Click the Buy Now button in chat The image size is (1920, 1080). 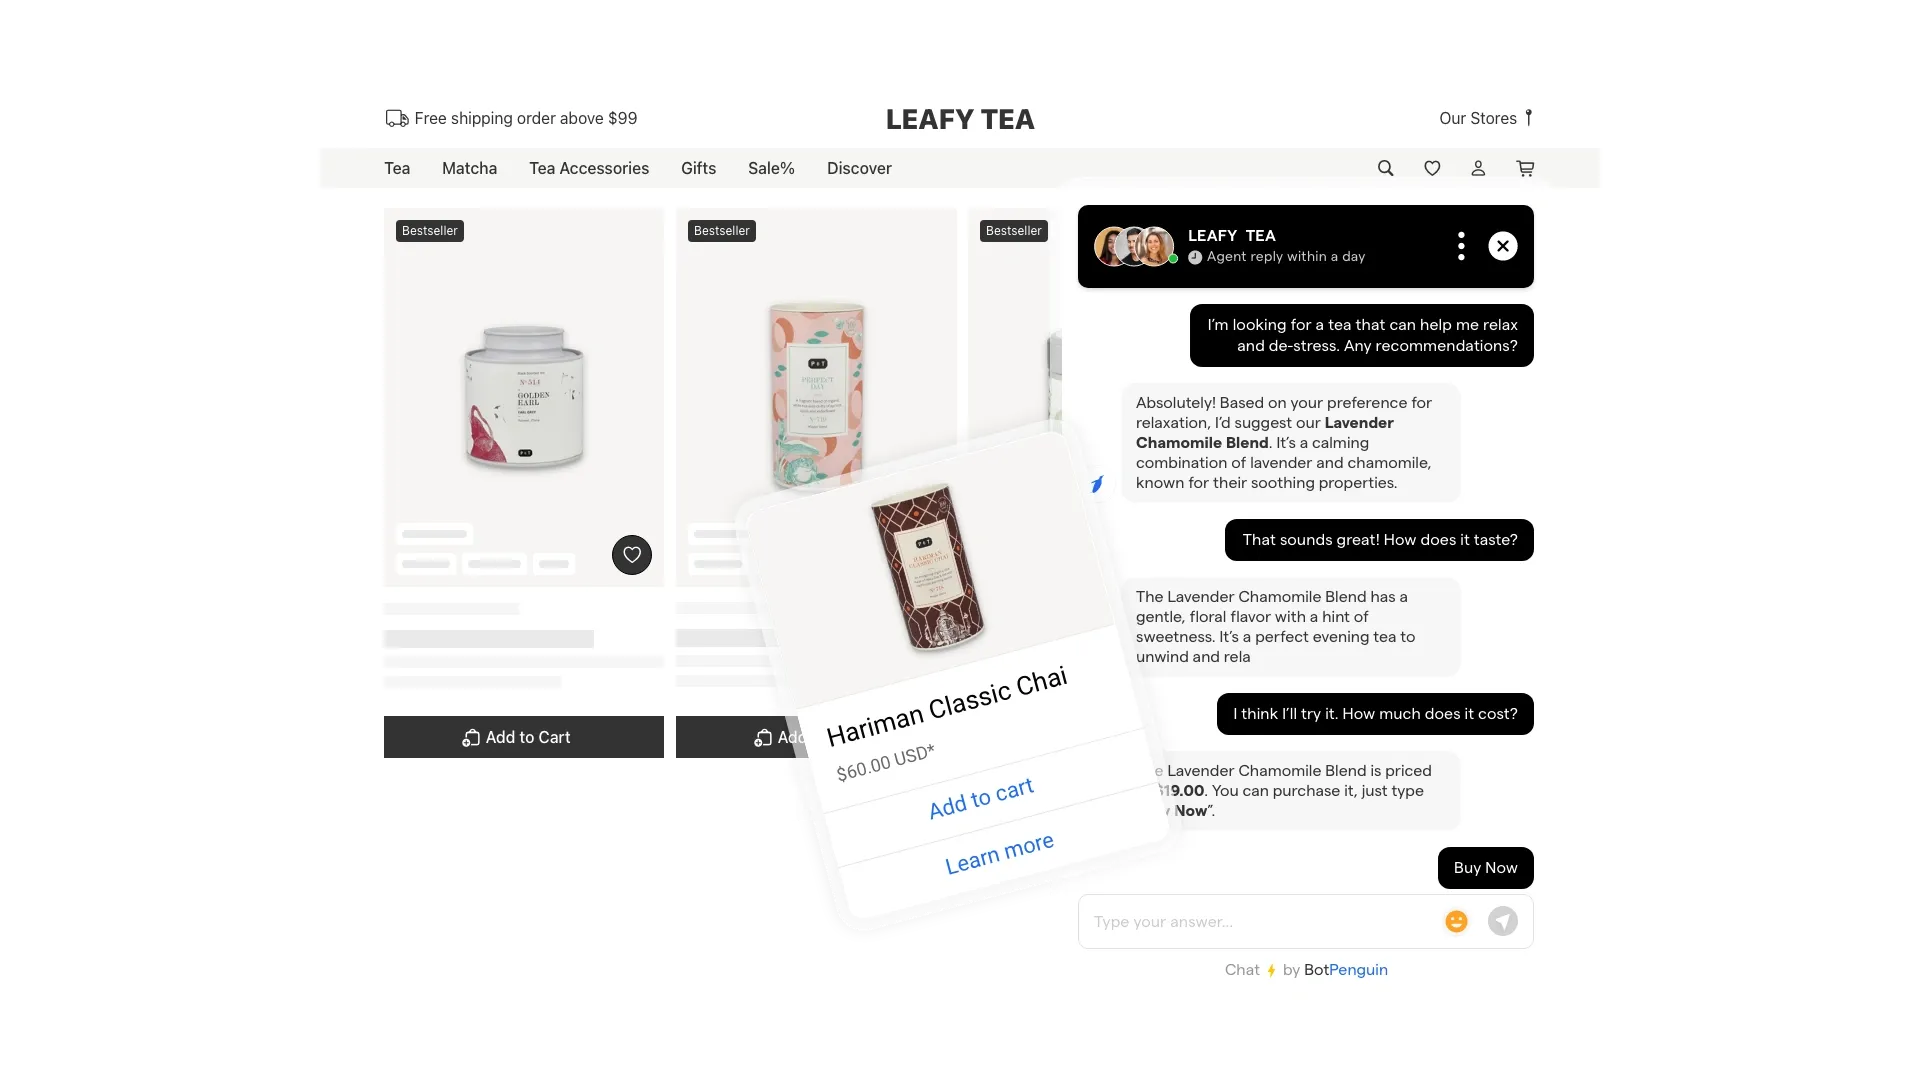coord(1485,866)
